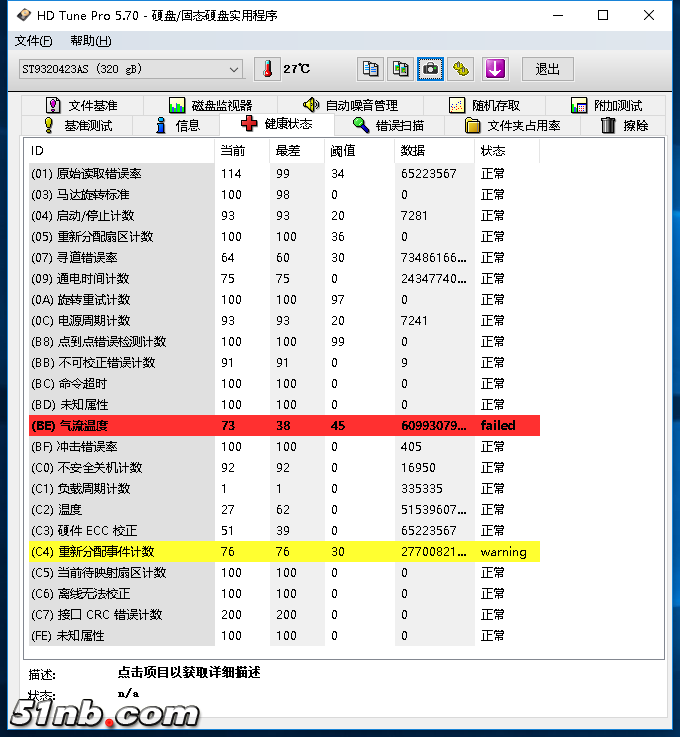Open the 文件(F) menu
680x737 pixels.
[33, 41]
